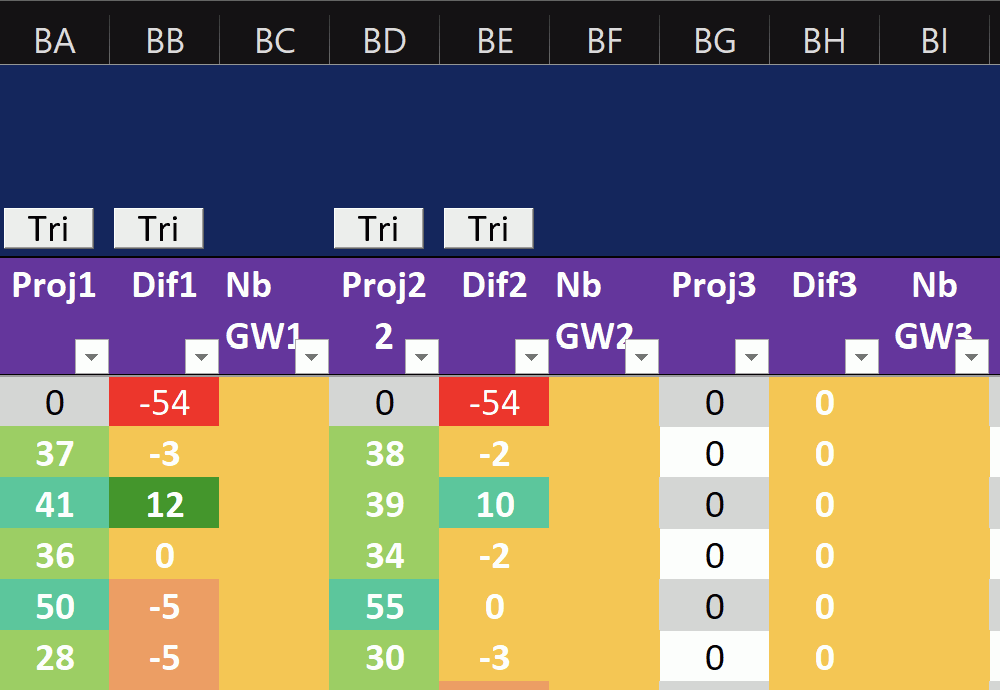Expand the Nb GW1 filter arrow

(312, 356)
